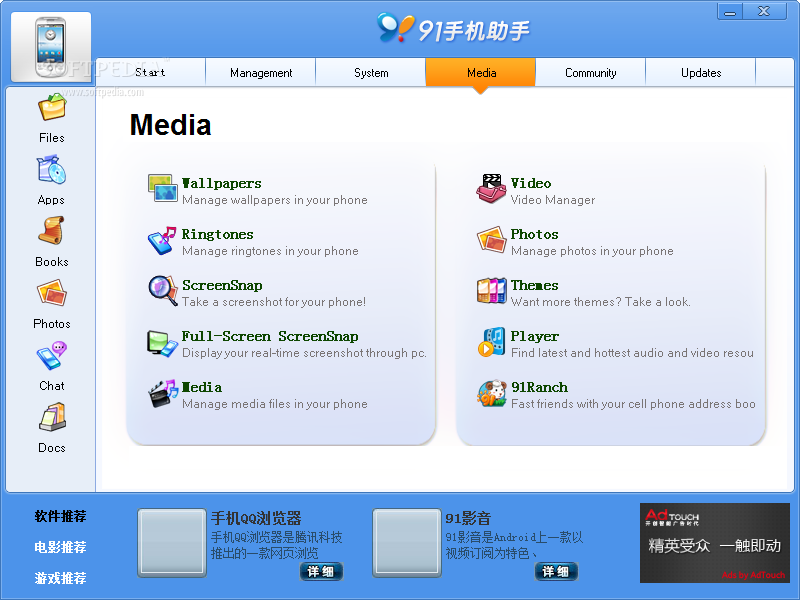Minimize the 91手机助手 window

tap(730, 11)
